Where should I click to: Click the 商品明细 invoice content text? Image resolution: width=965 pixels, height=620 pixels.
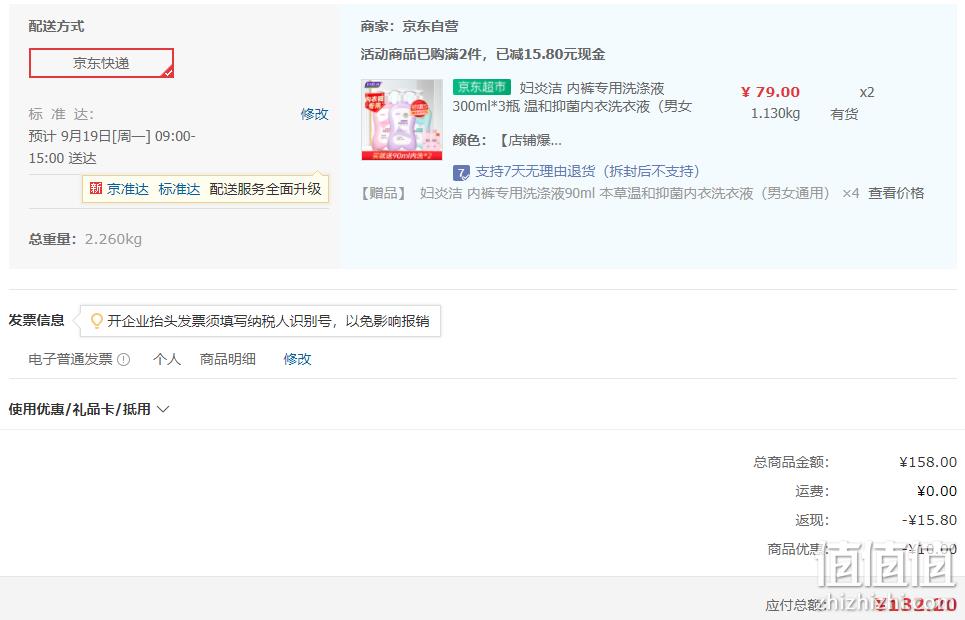coord(228,359)
